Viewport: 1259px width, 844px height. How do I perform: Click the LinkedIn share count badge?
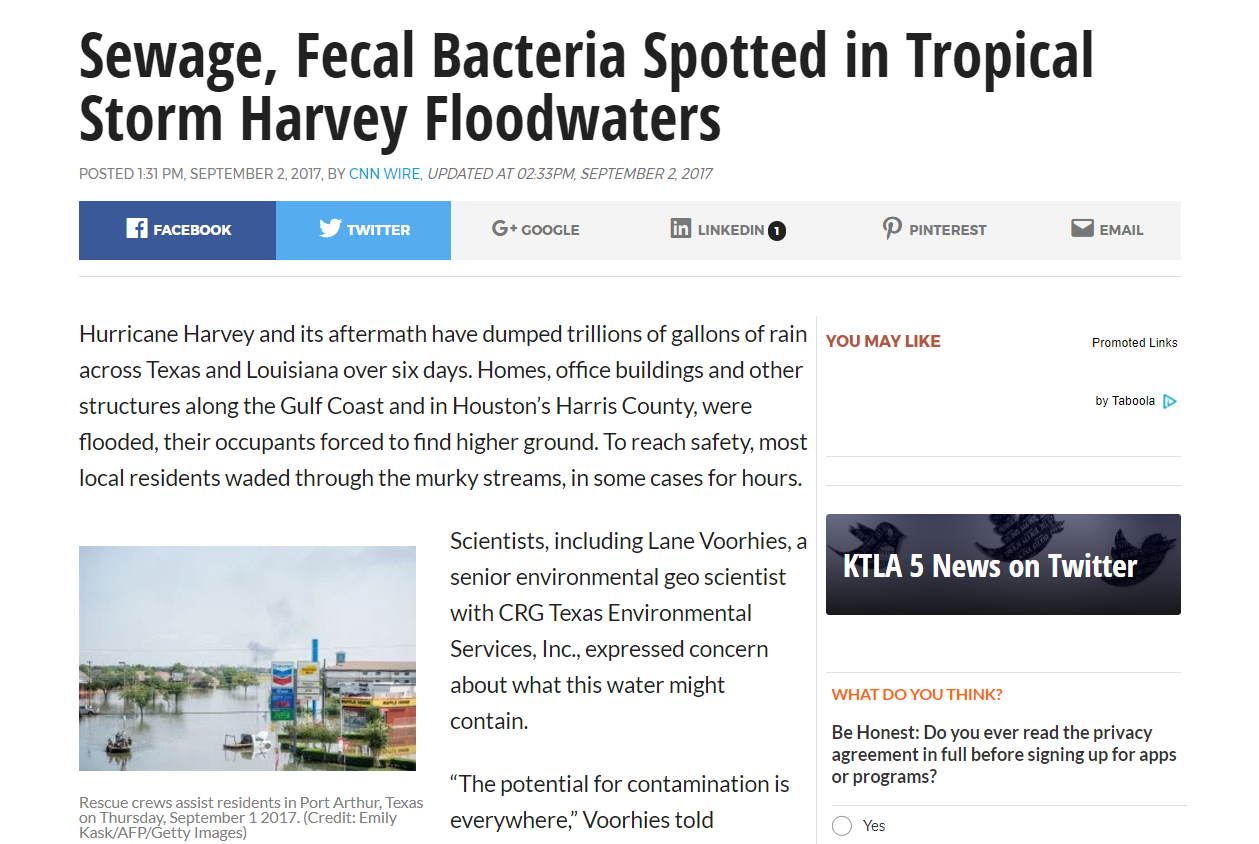point(777,231)
